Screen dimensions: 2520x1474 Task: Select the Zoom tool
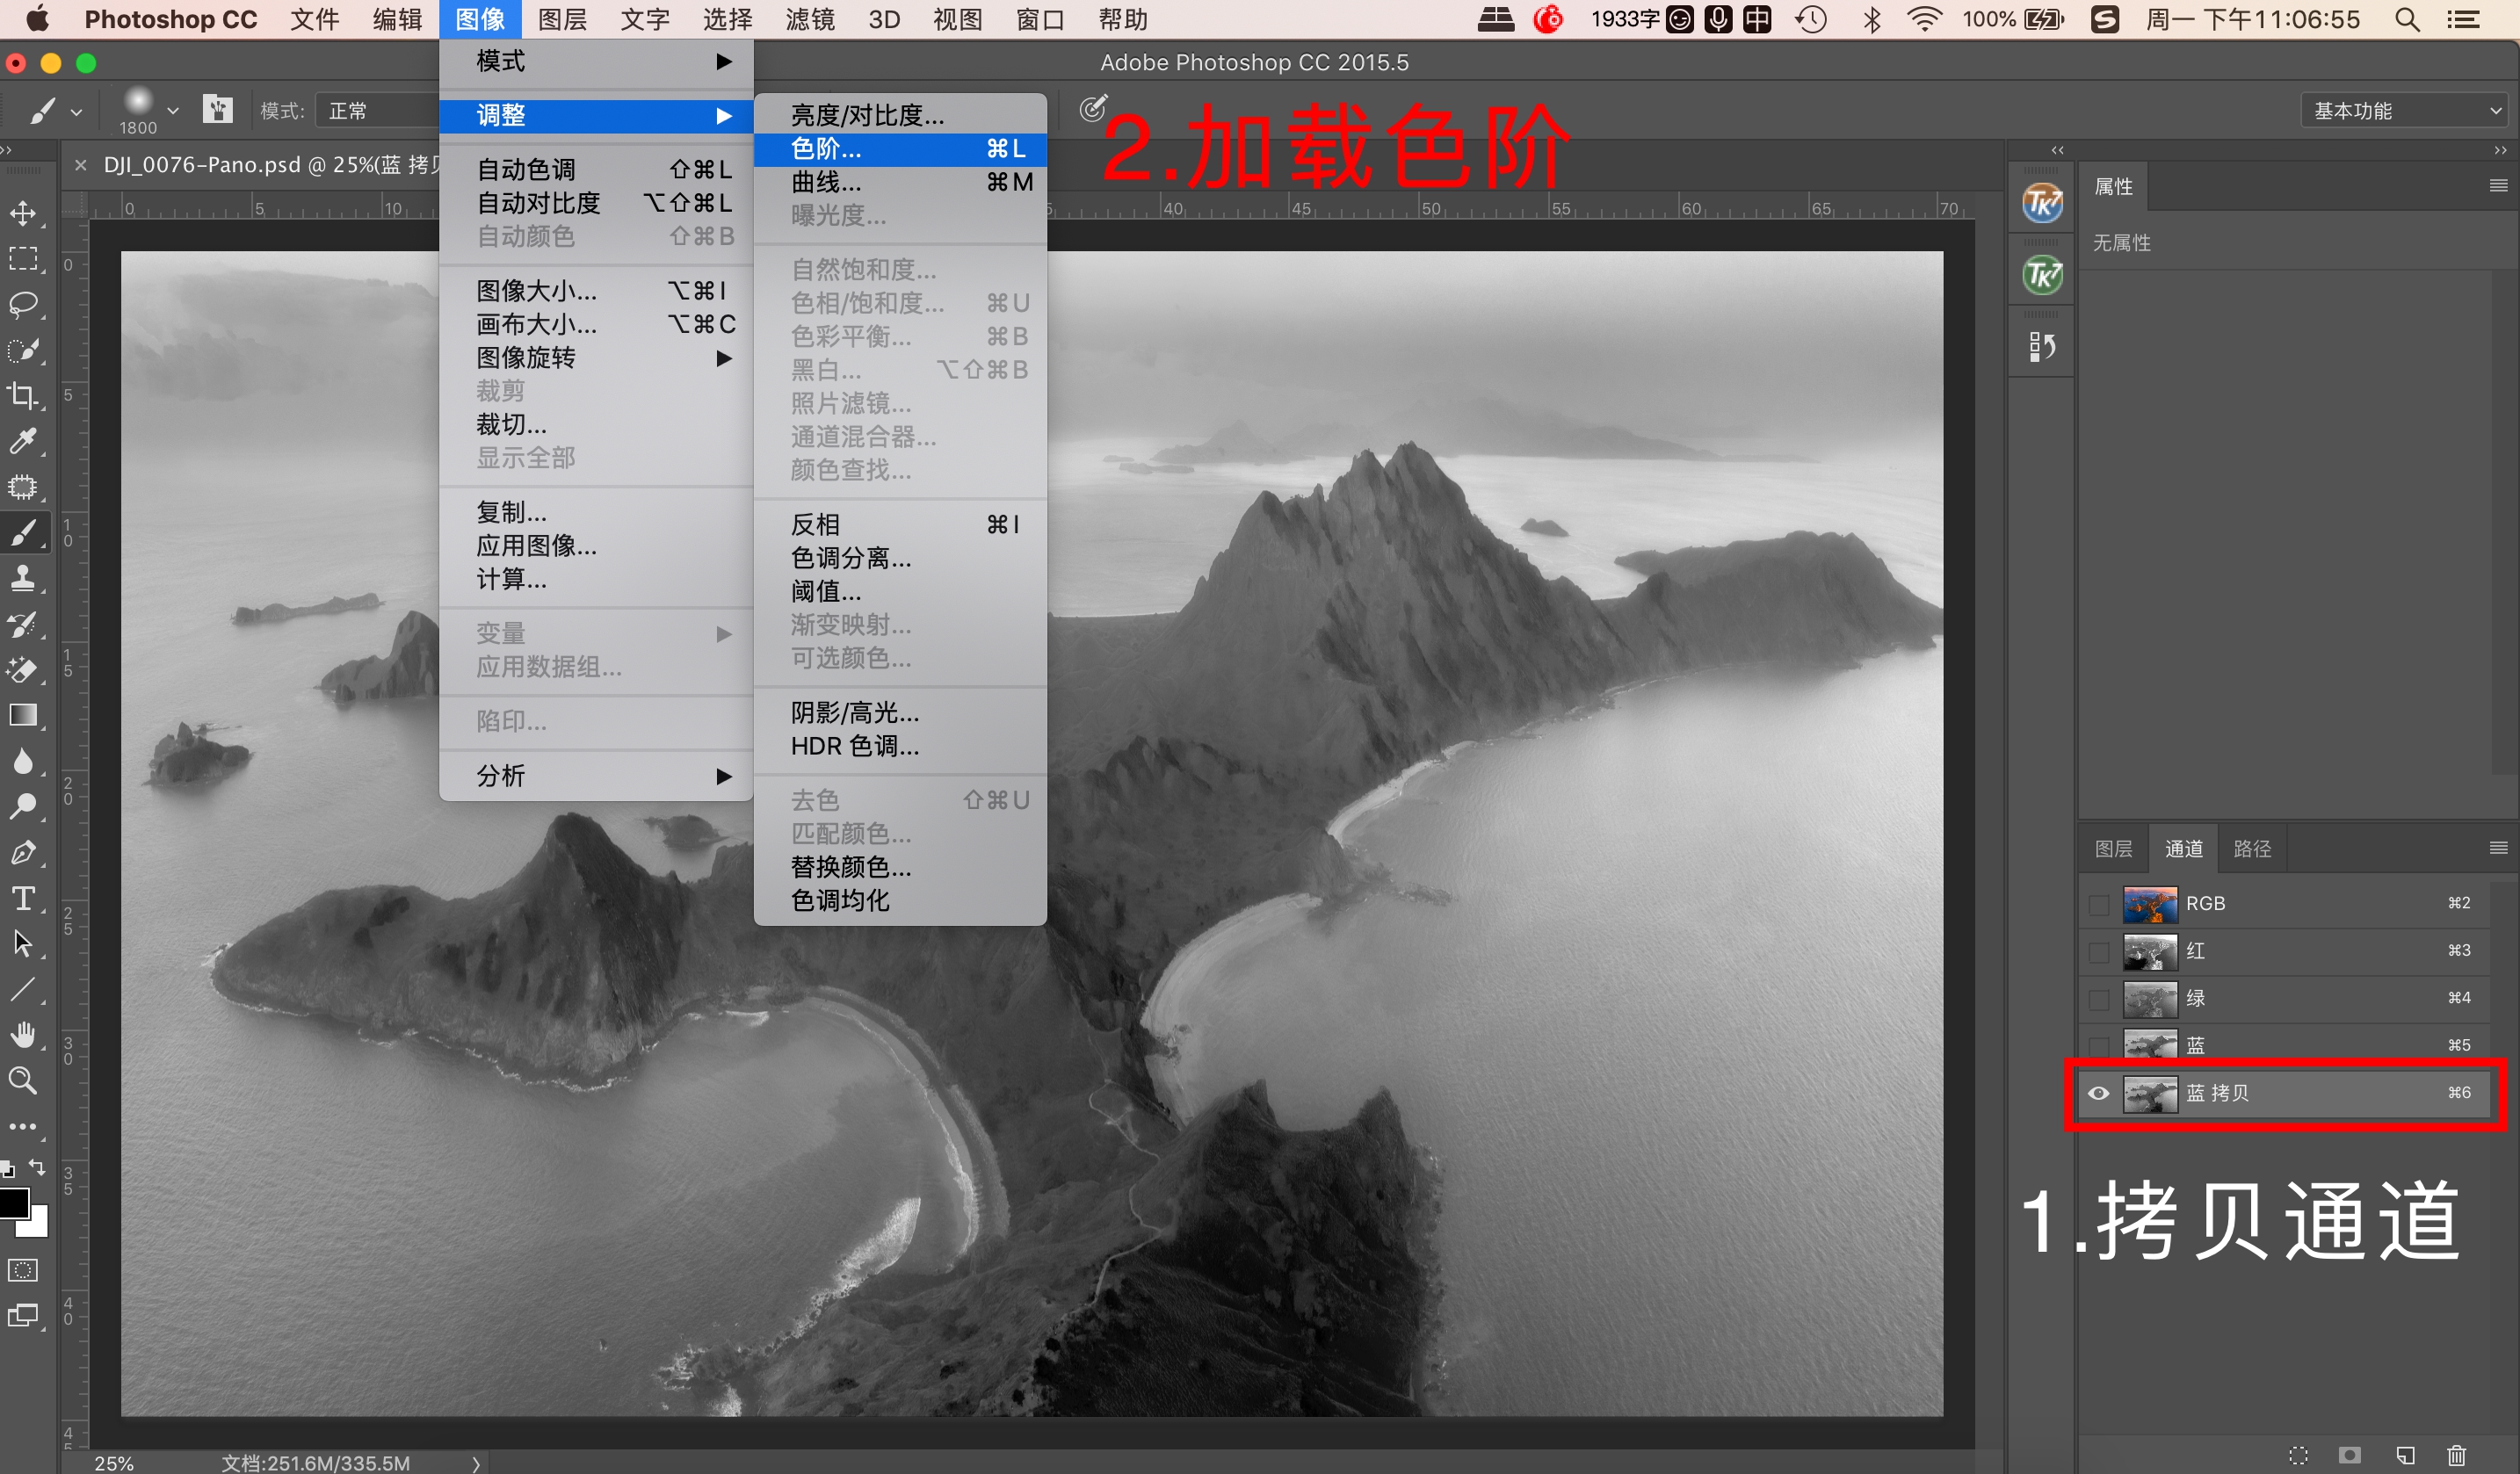[x=23, y=1080]
